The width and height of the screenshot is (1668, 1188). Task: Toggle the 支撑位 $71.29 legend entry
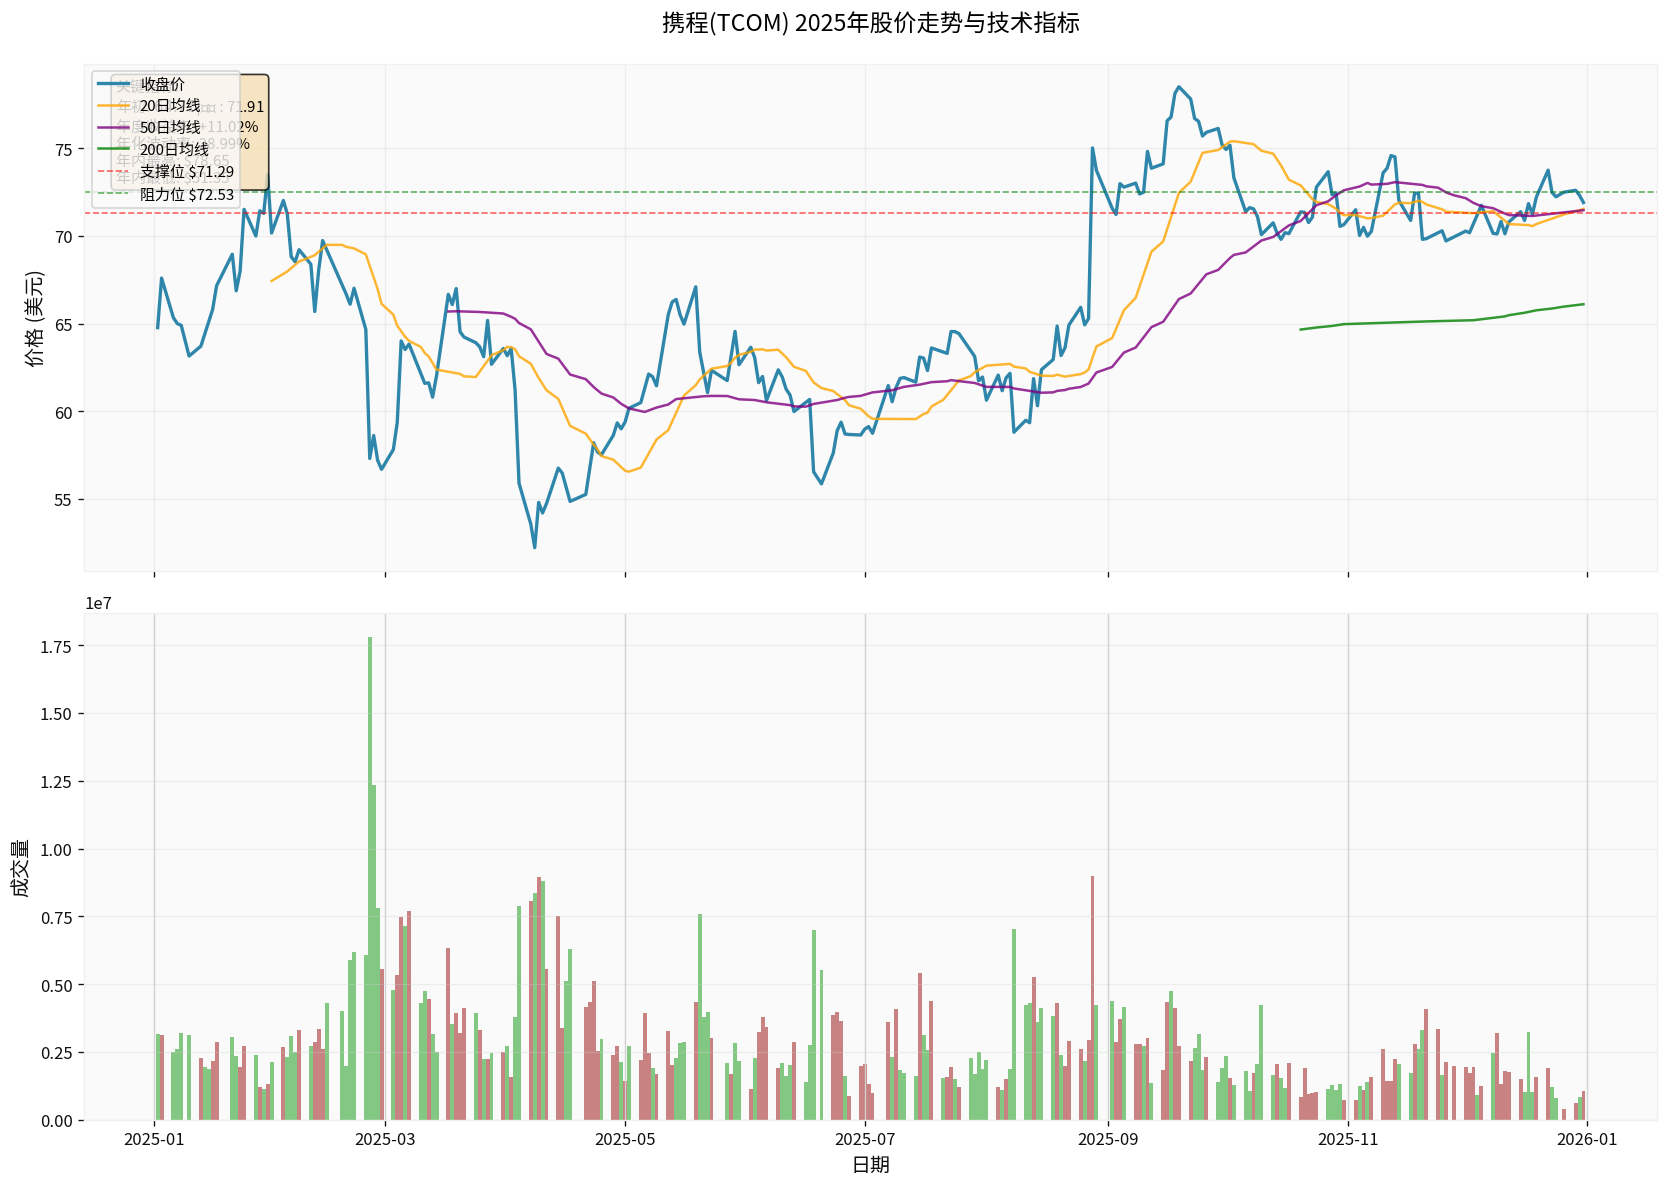[x=184, y=173]
